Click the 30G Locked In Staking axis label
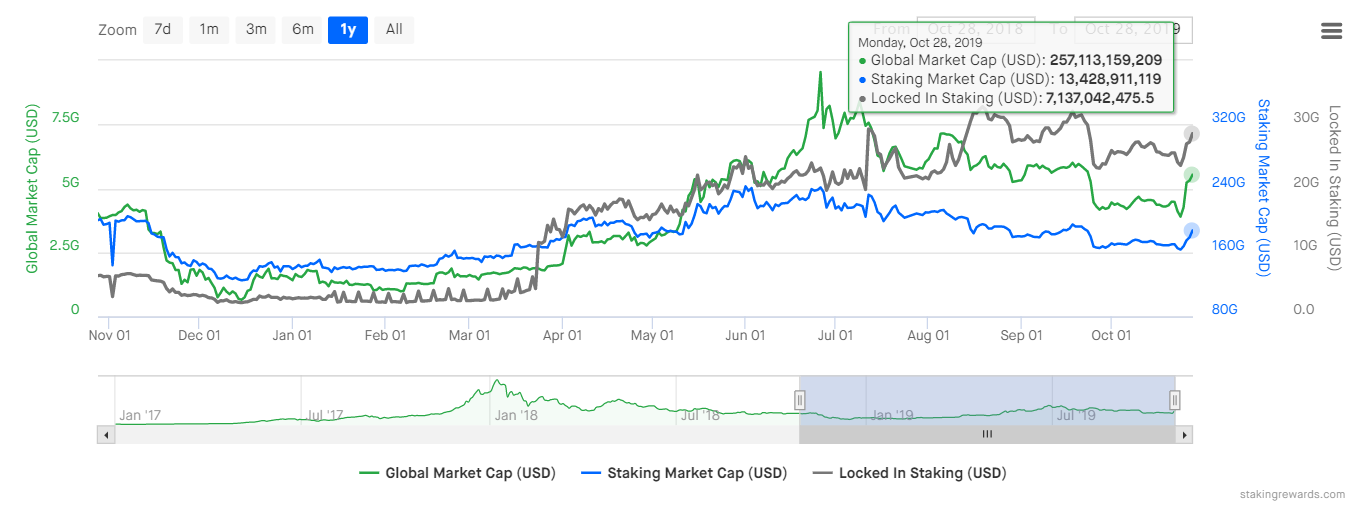The height and width of the screenshot is (505, 1360). click(1307, 118)
